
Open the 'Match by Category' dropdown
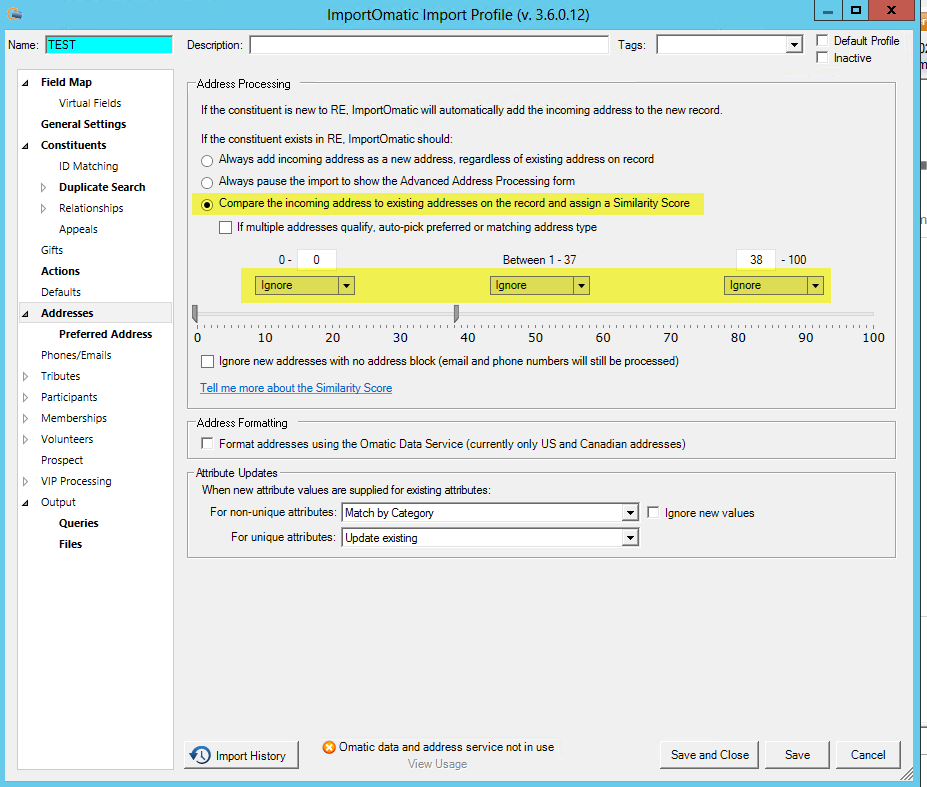(629, 513)
